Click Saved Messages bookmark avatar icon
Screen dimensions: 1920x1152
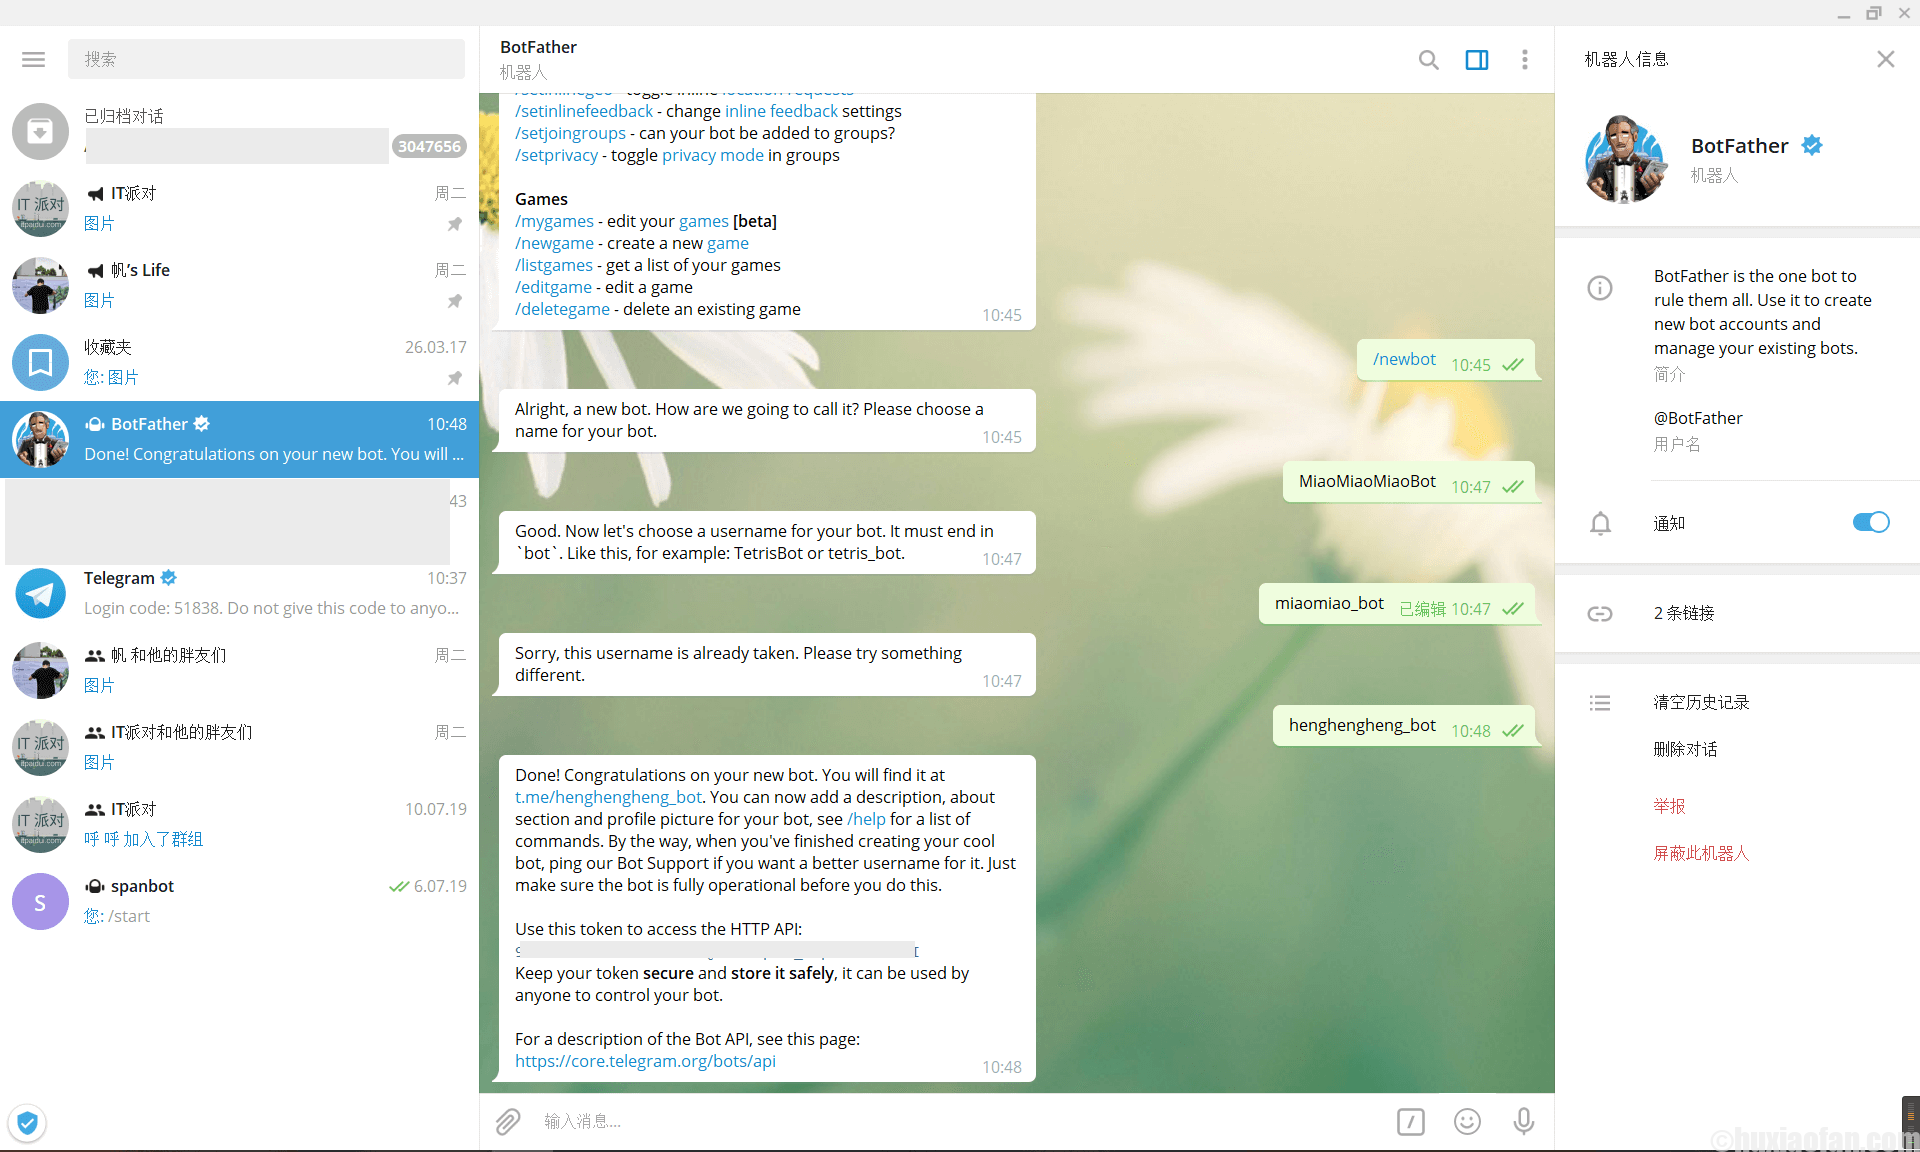40,362
